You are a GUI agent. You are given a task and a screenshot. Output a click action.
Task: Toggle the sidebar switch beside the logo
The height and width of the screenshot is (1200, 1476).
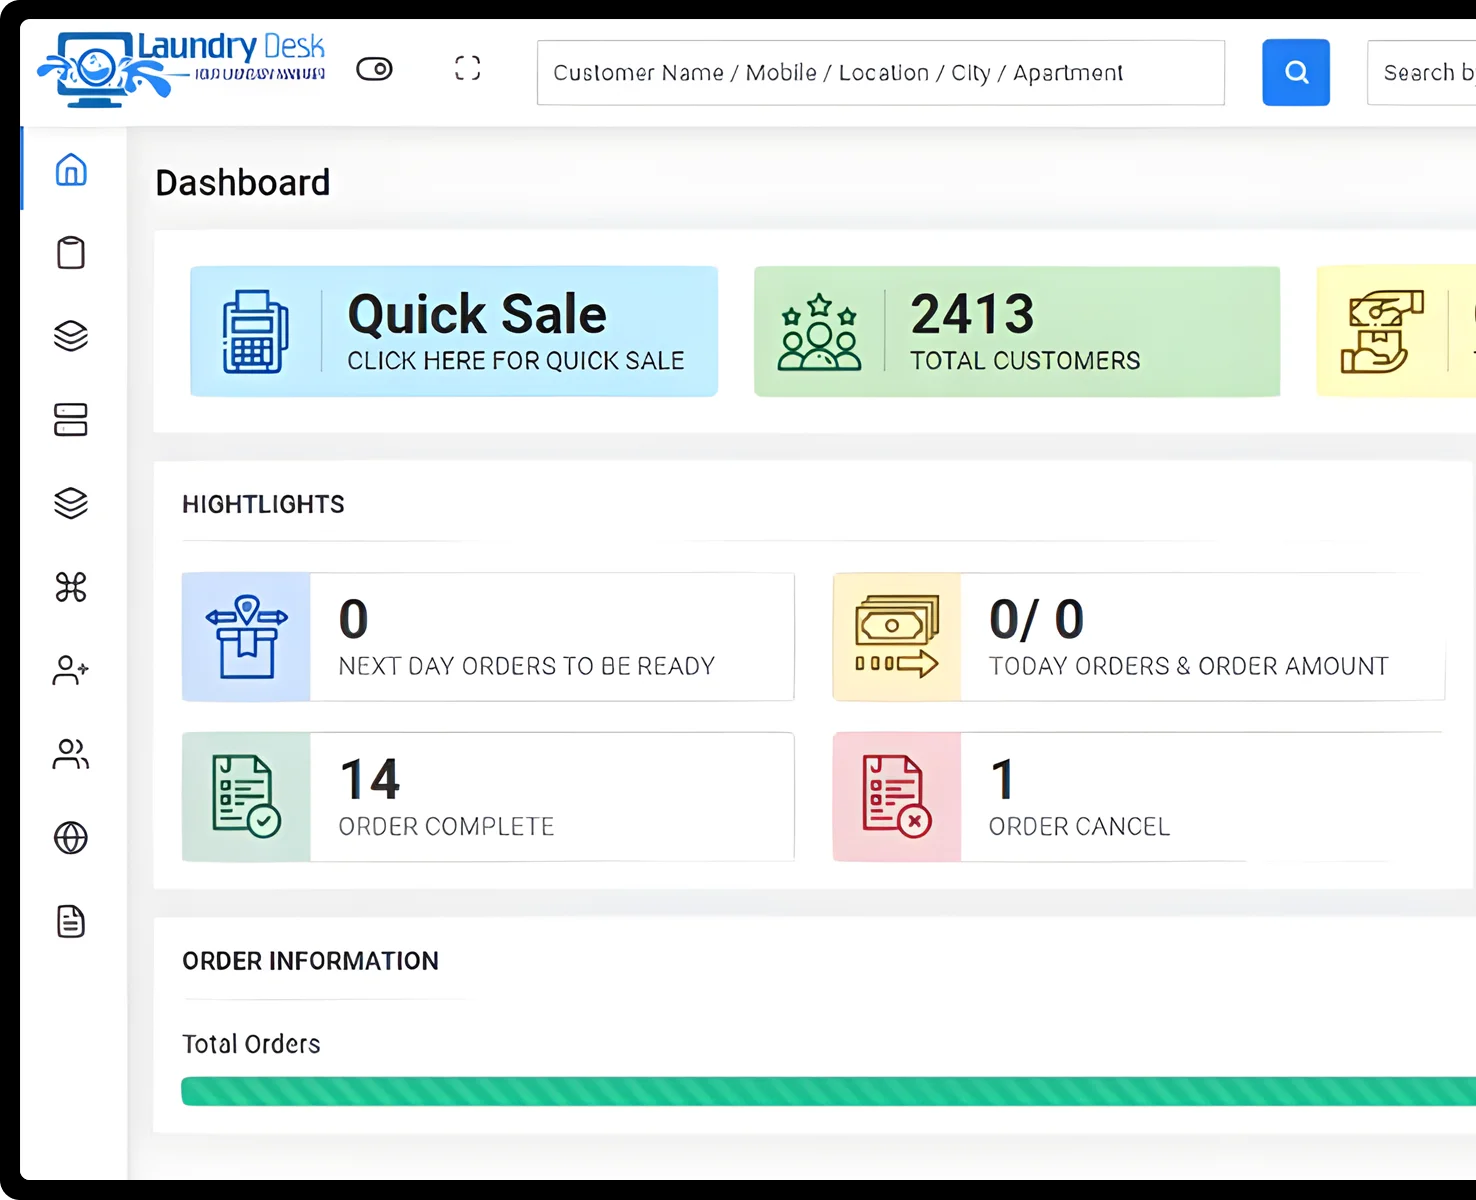click(374, 69)
